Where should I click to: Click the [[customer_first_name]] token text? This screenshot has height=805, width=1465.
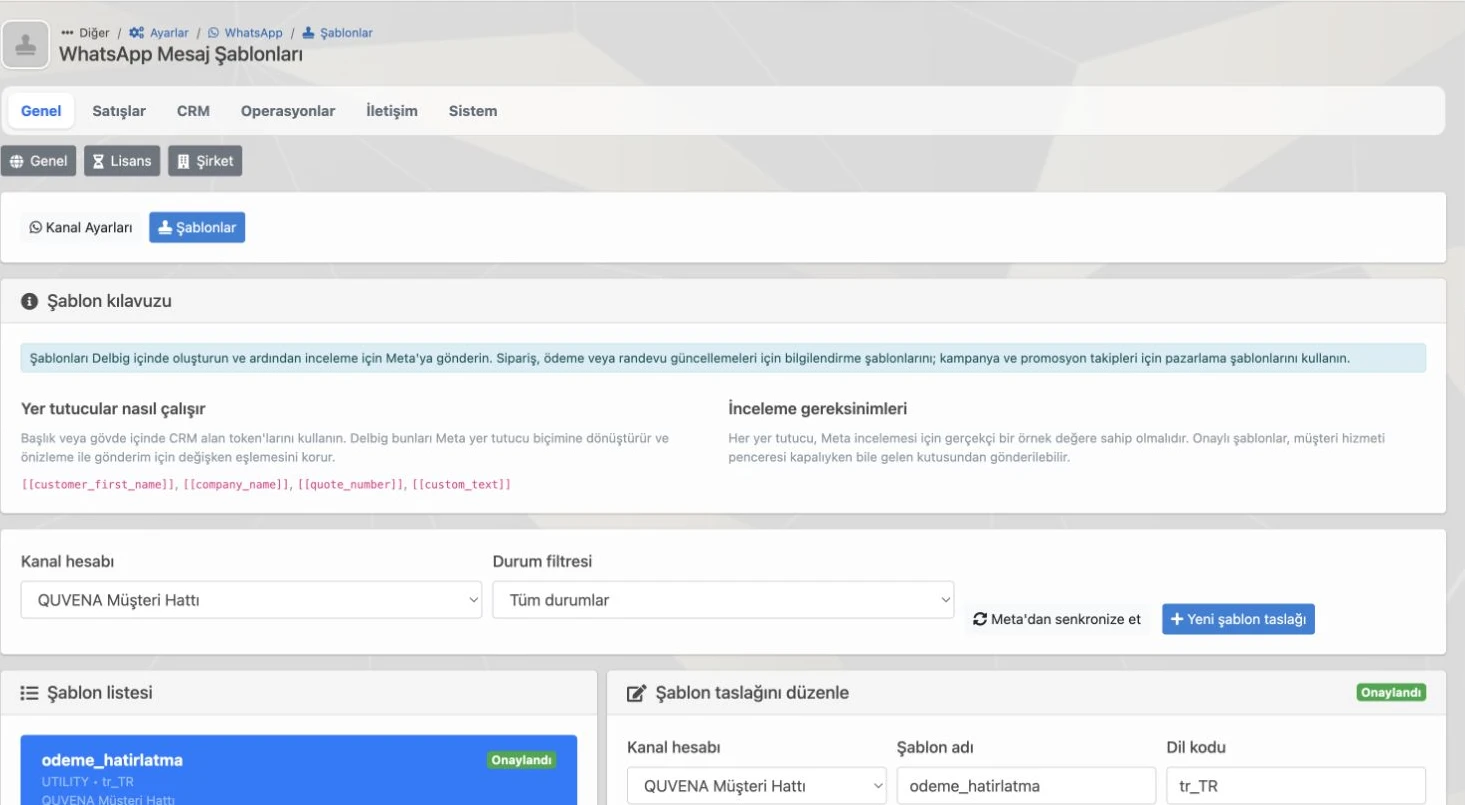pos(99,484)
